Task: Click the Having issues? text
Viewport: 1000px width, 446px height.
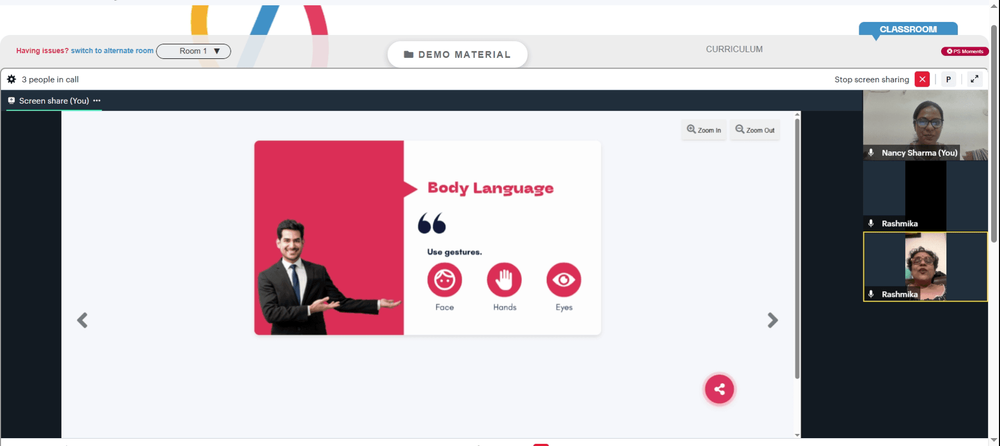Action: [x=42, y=50]
